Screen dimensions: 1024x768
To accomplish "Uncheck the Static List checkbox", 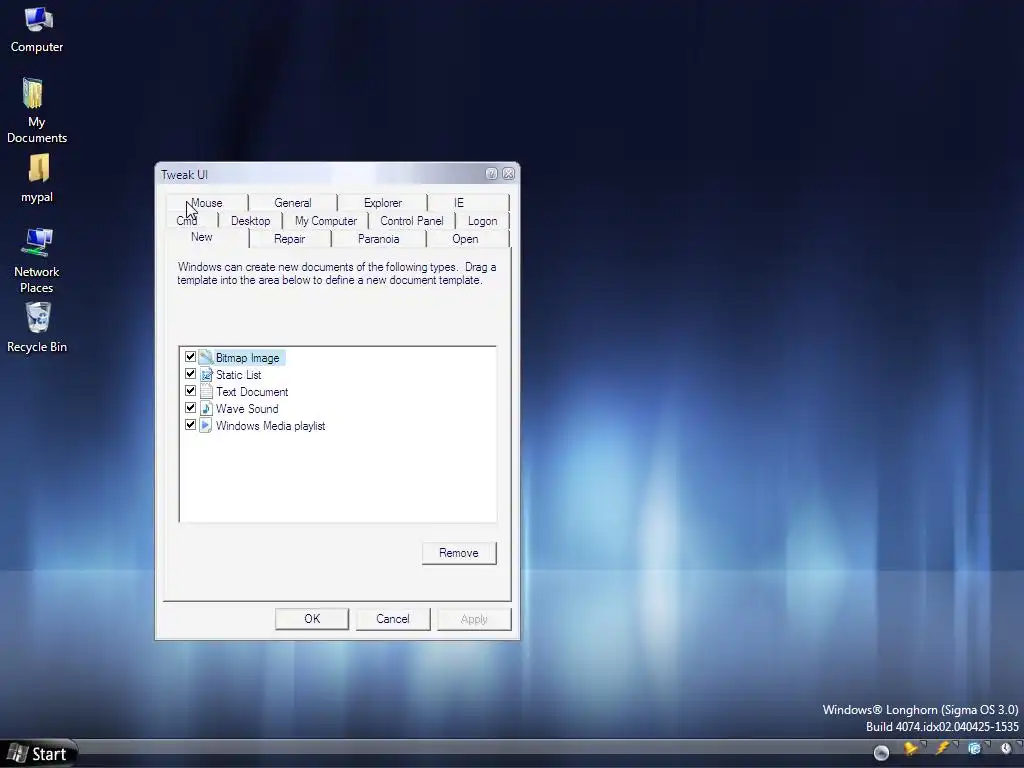I will (x=190, y=374).
